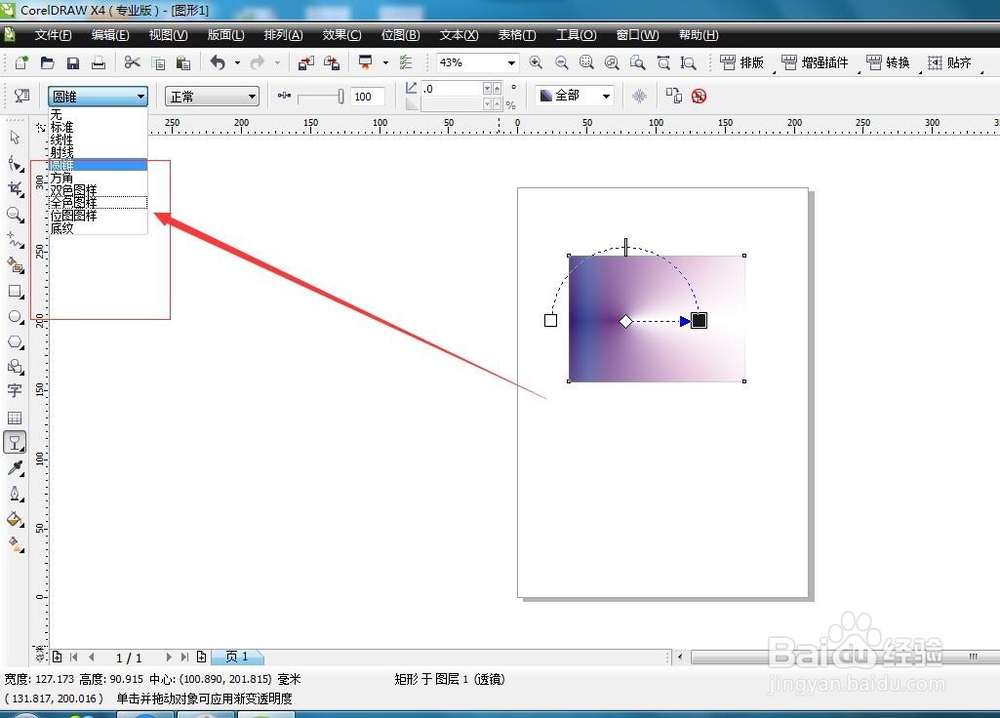Click the Export icon
The height and width of the screenshot is (718, 1000).
[x=332, y=62]
